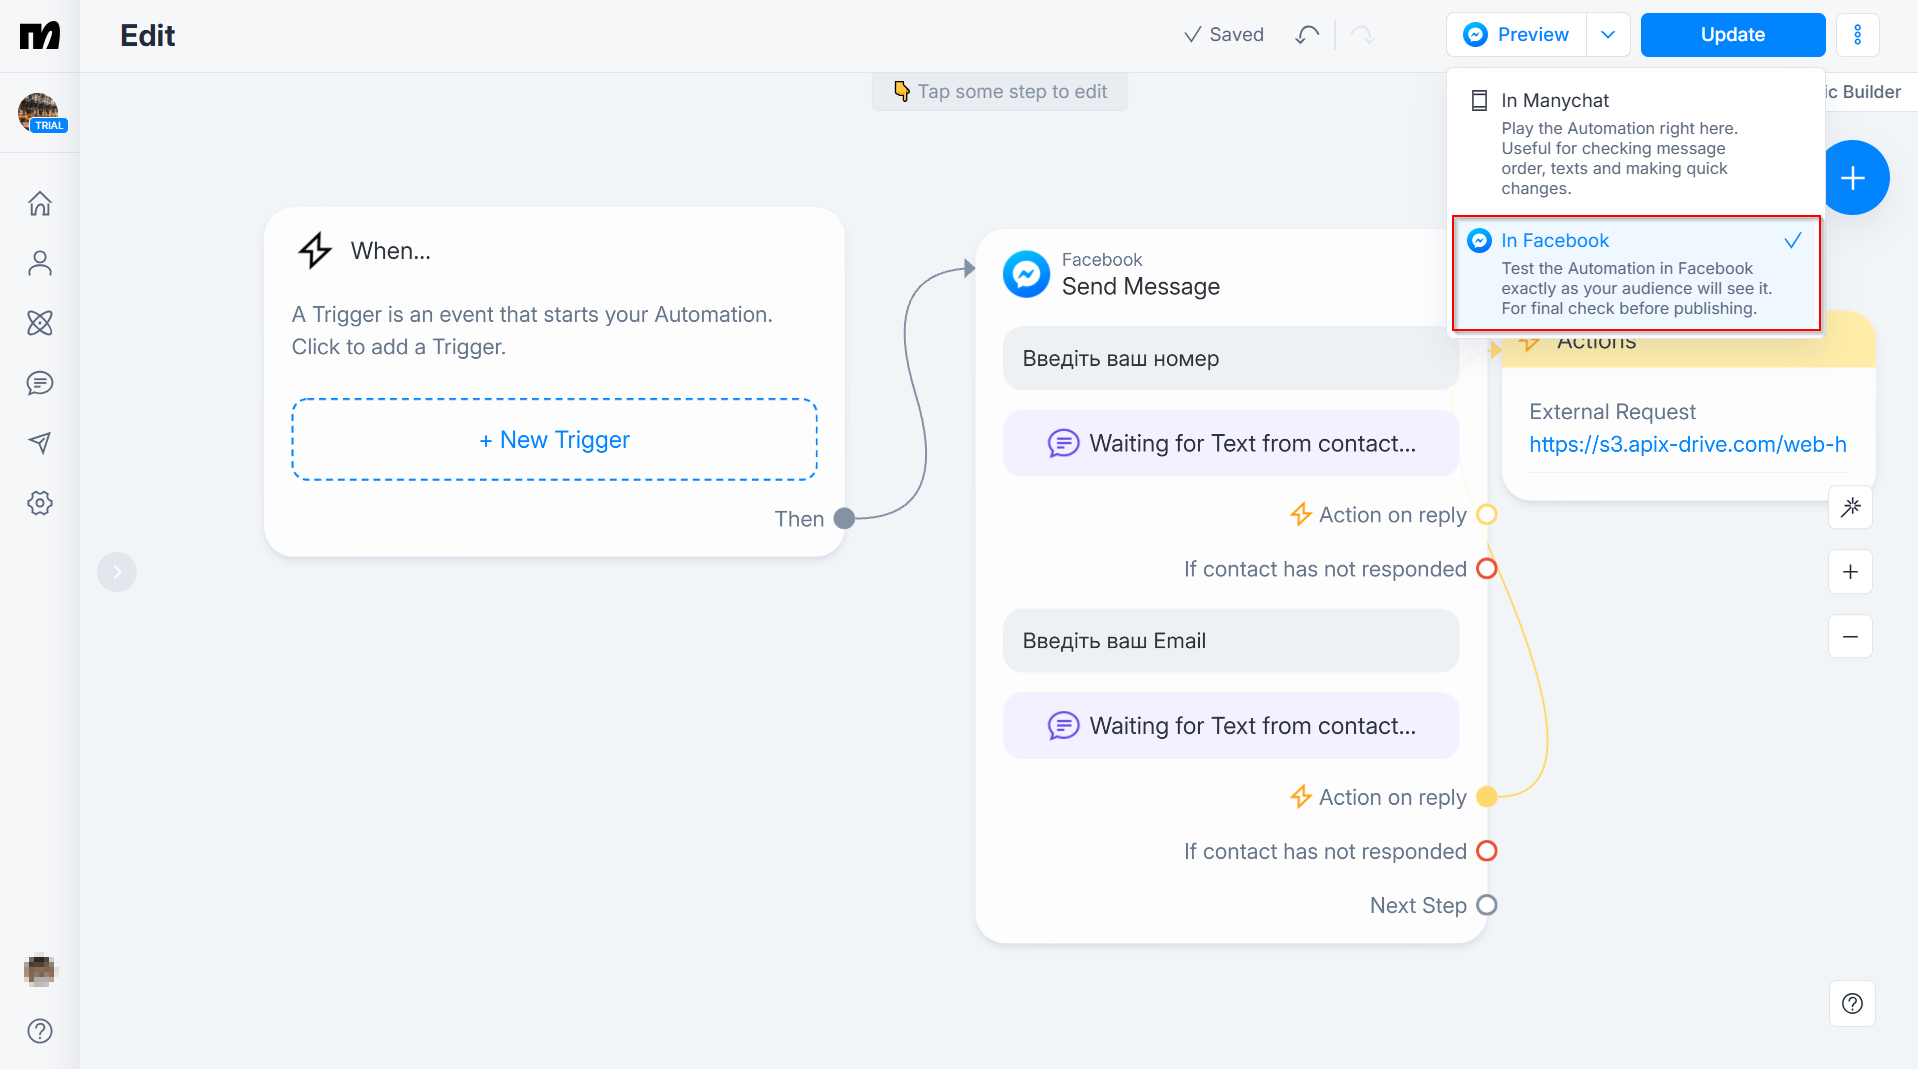Select the In Facebook preview option
The image size is (1918, 1069).
point(1636,273)
